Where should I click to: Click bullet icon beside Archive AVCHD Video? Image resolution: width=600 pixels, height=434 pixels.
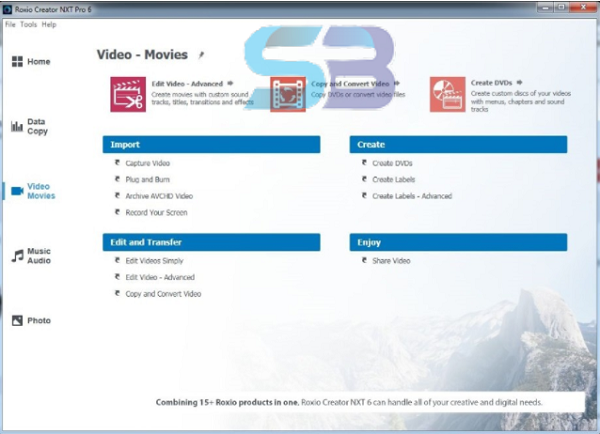[x=117, y=195]
